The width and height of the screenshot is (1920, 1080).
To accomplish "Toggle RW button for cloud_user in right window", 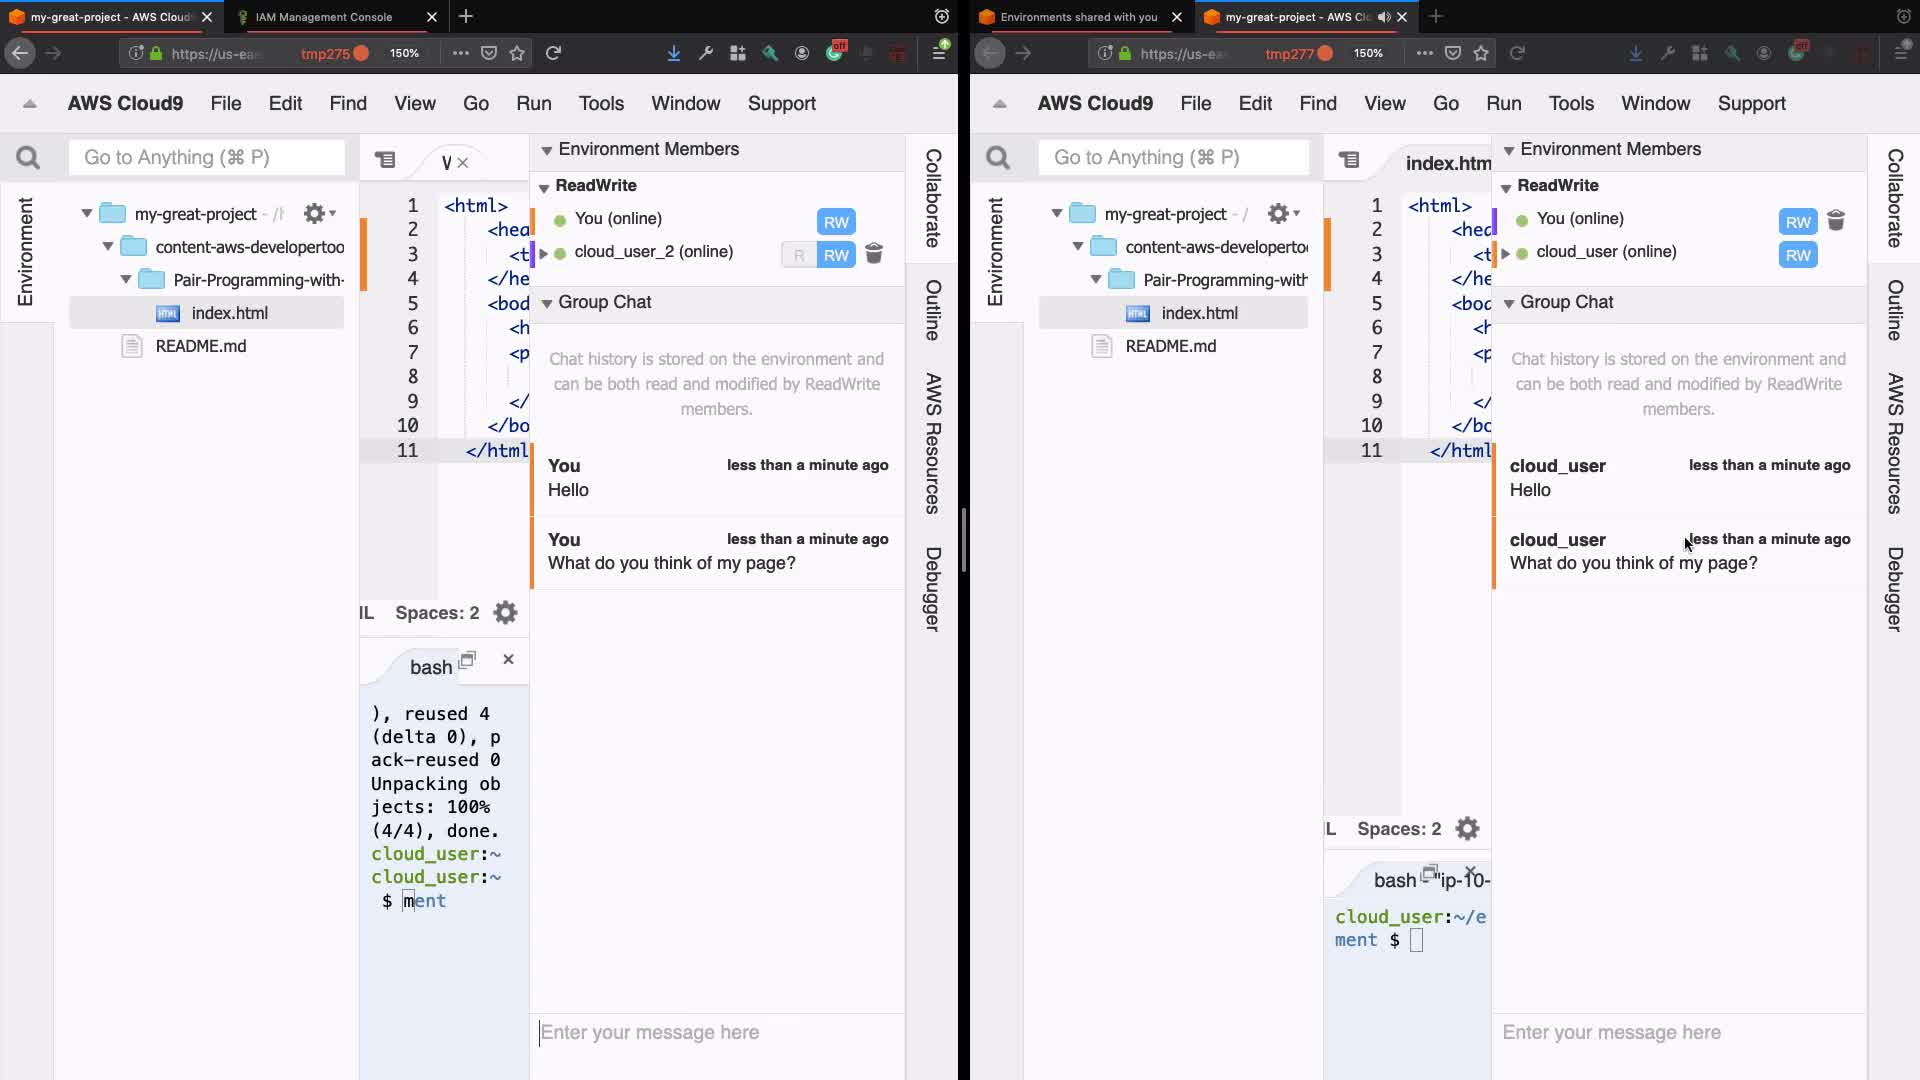I will point(1797,255).
